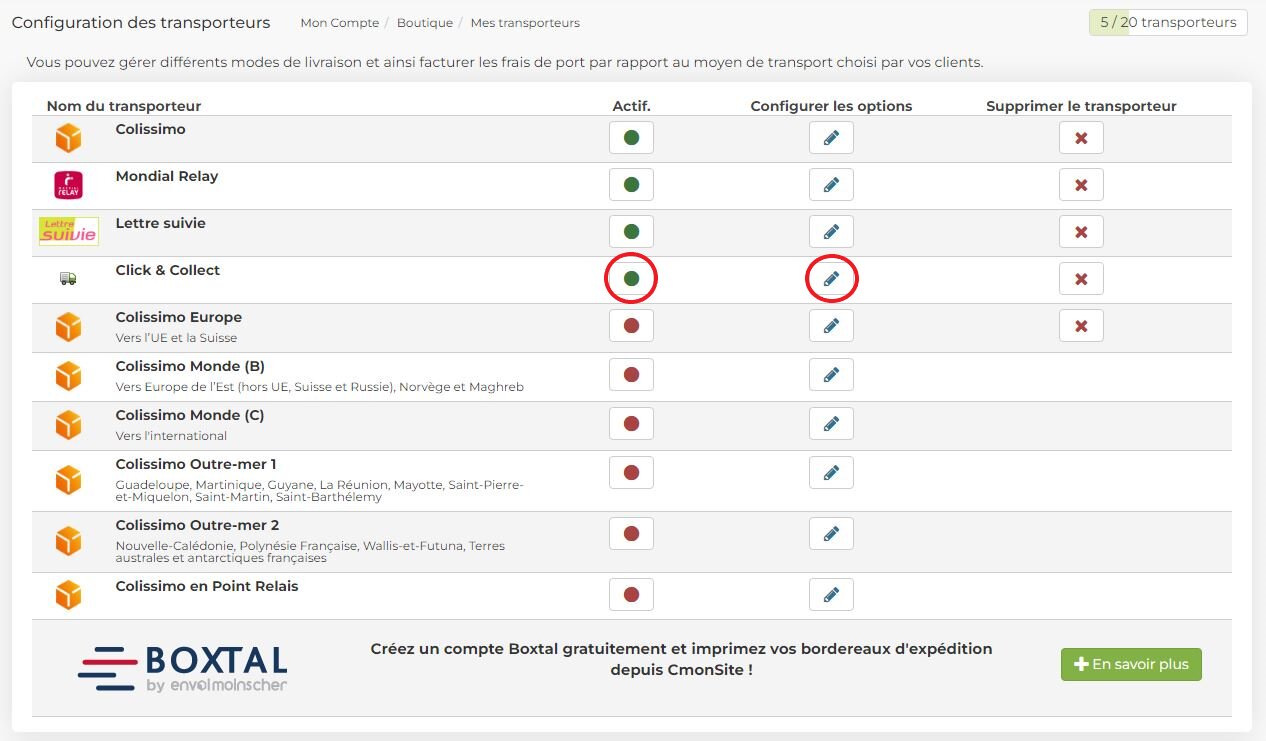Configure Click & Collect options pencil

coord(831,279)
